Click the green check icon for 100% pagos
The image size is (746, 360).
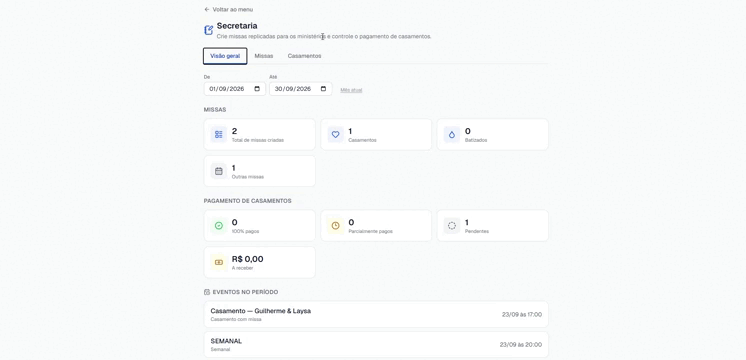coord(219,226)
